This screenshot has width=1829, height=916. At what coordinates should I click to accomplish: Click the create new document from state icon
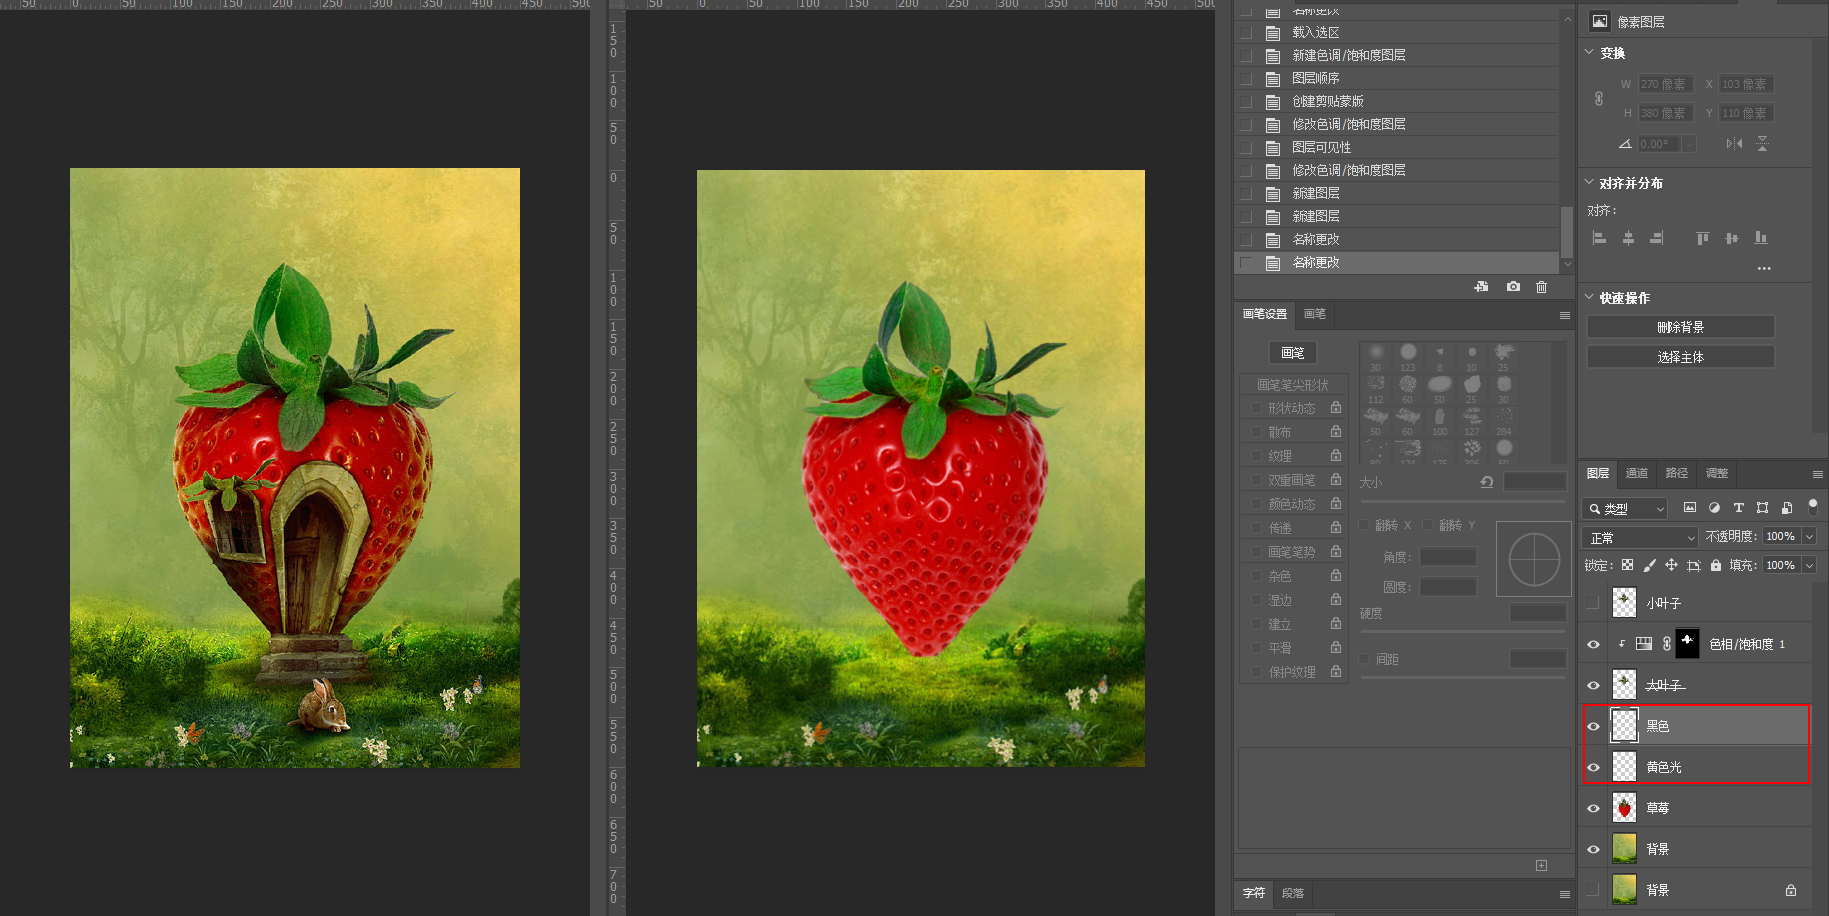click(1481, 287)
